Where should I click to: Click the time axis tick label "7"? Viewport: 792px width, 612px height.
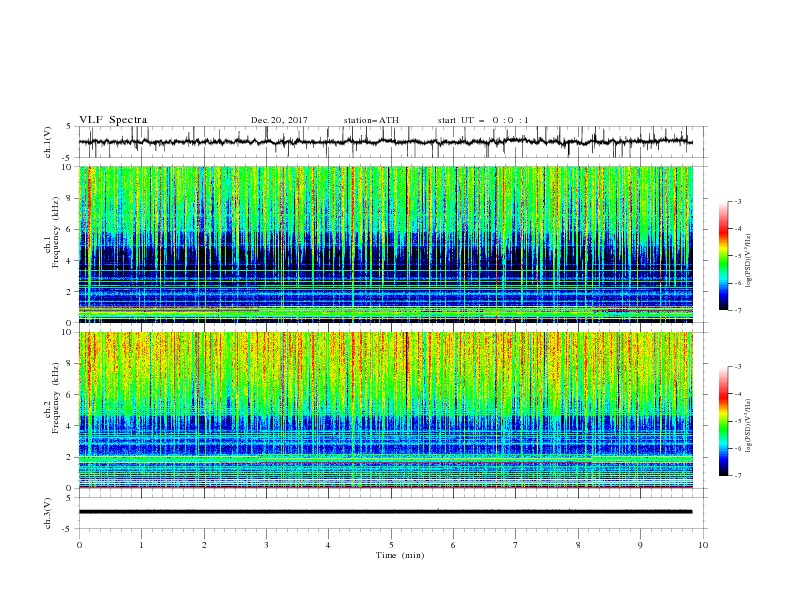516,545
